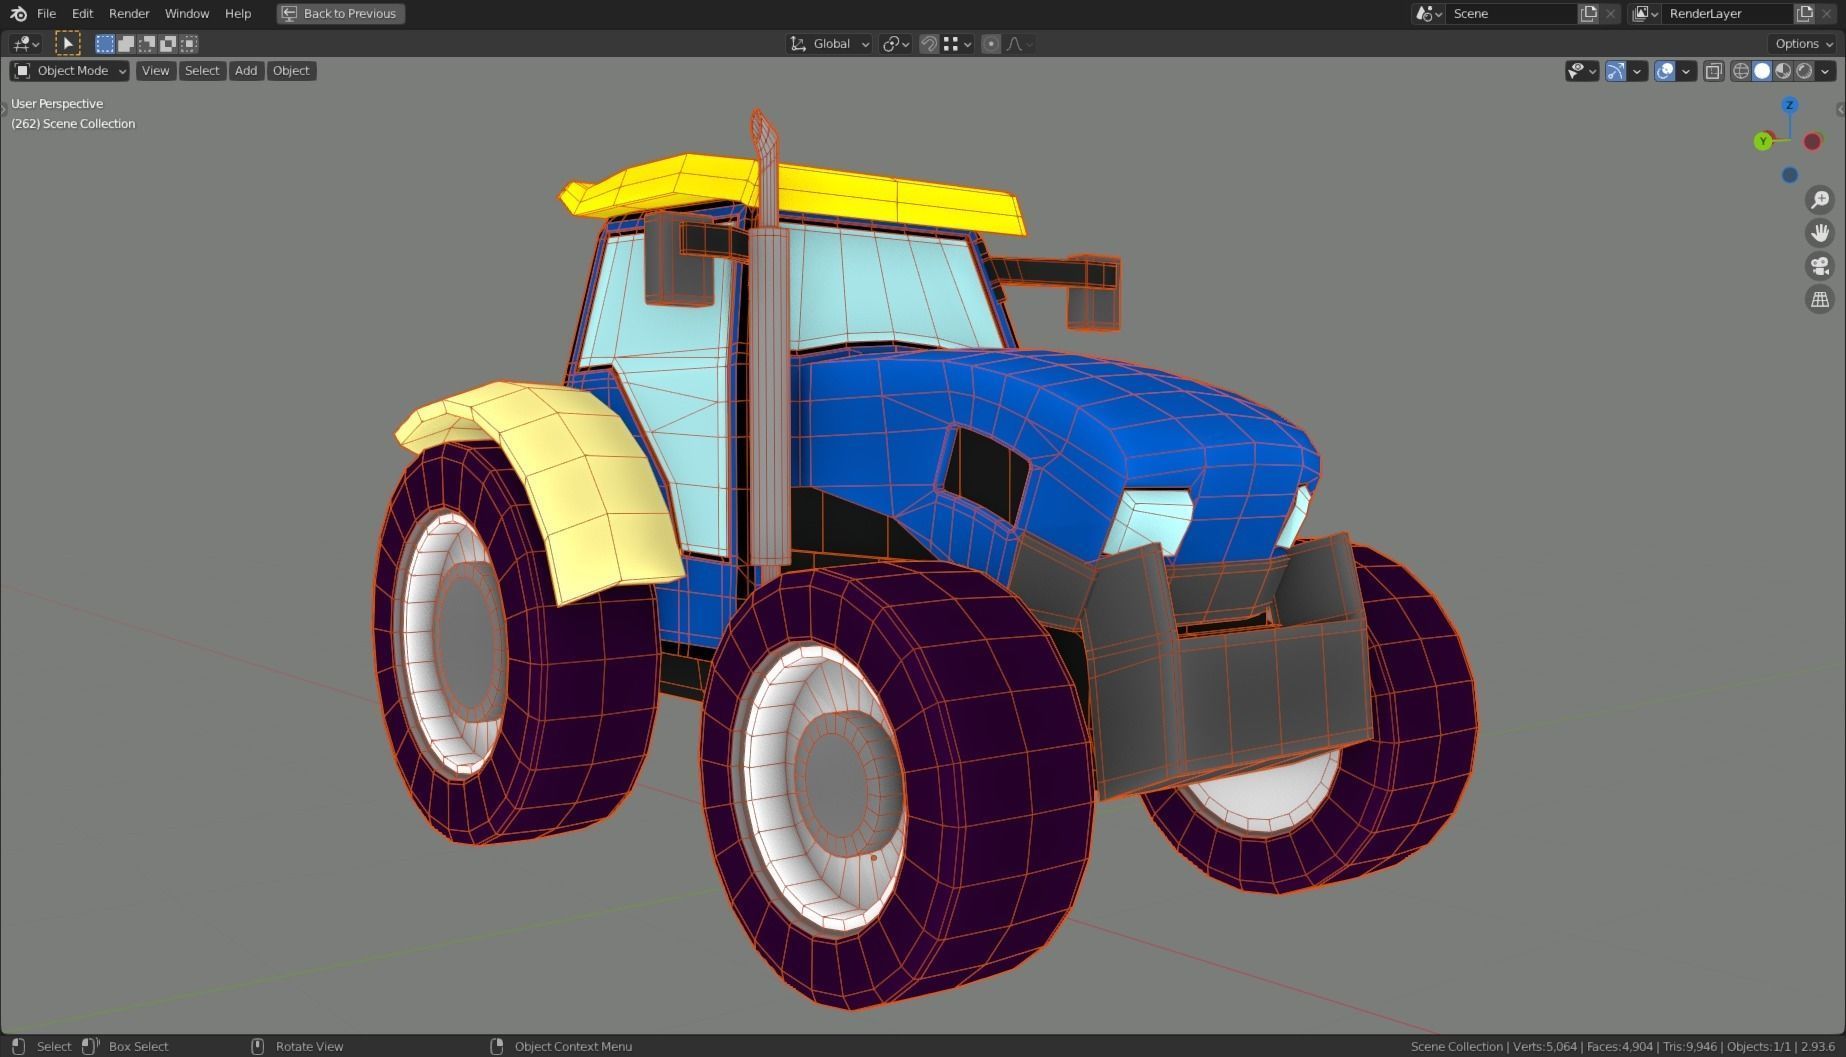Open the viewport shading options dropdown

1826,70
